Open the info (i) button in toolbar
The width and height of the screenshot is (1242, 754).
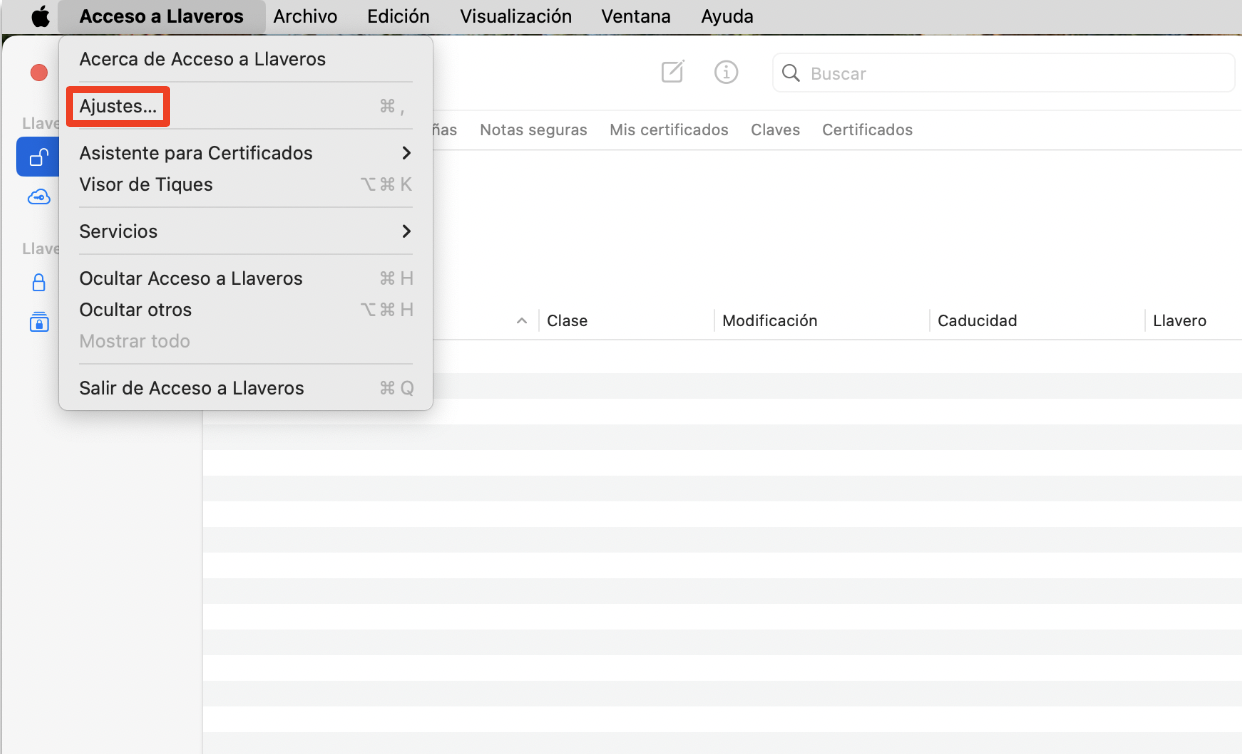point(726,72)
